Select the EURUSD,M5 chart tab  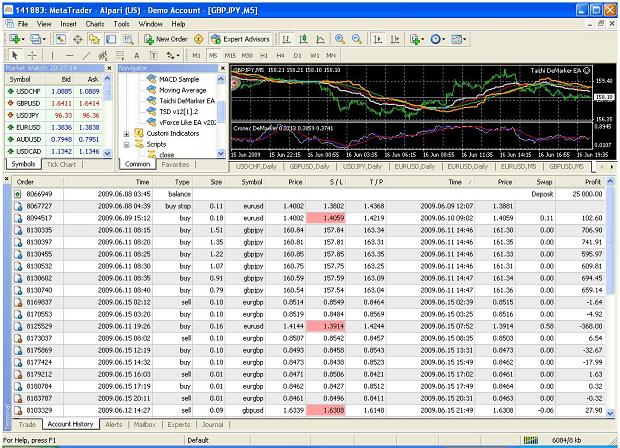[x=518, y=166]
